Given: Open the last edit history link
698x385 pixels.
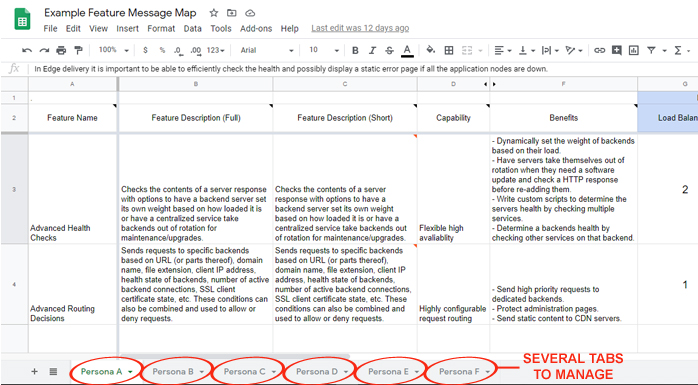Looking at the screenshot, I should pyautogui.click(x=360, y=28).
